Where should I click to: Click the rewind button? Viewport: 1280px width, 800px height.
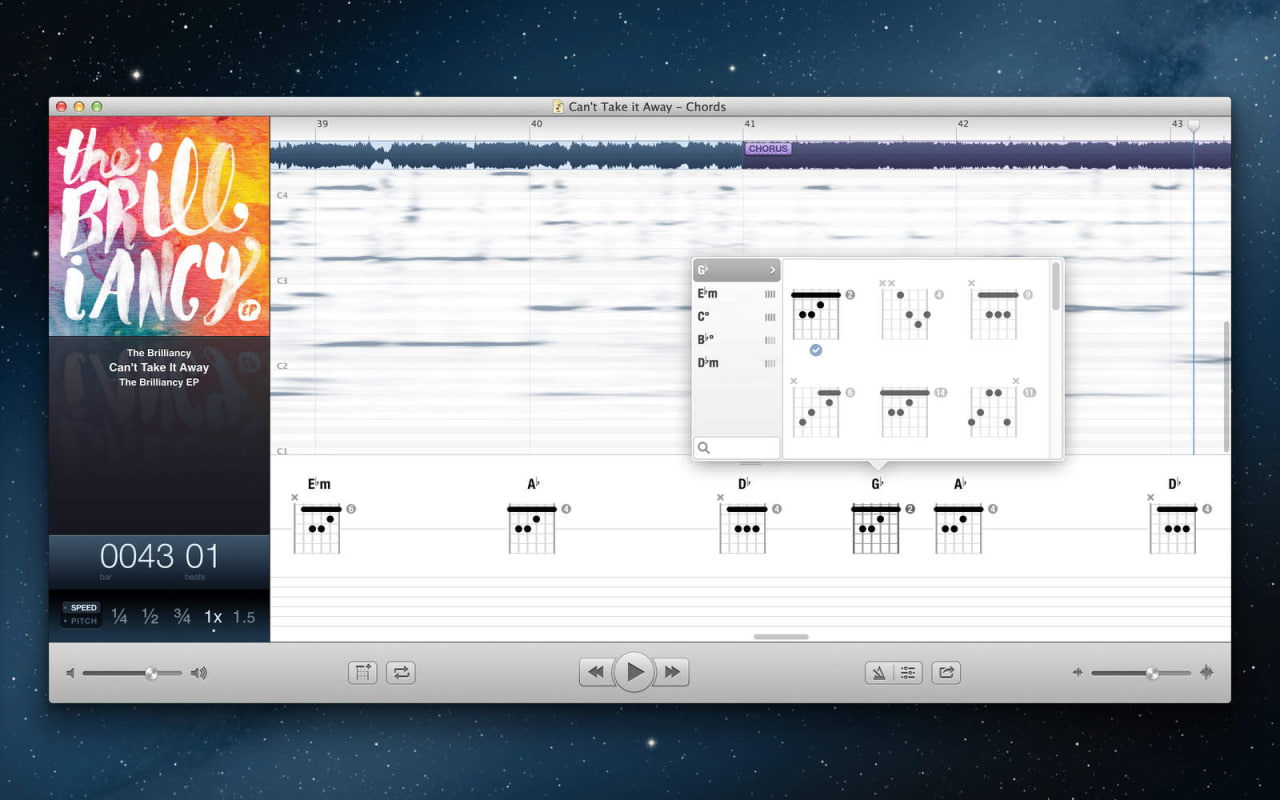(596, 672)
